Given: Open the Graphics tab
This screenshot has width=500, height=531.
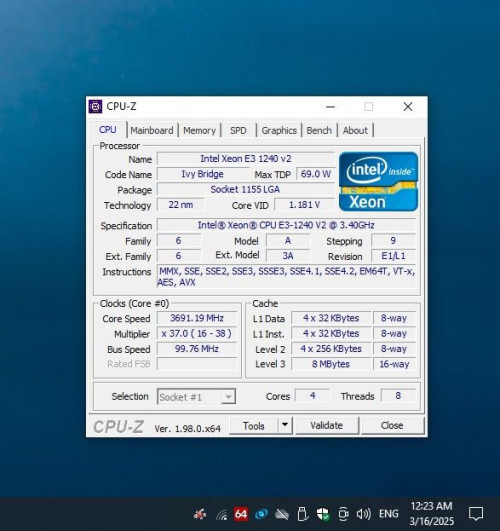Looking at the screenshot, I should tap(279, 130).
